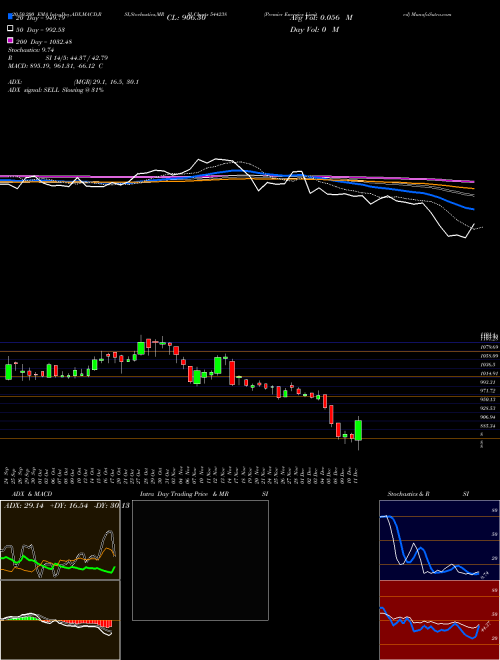Click the white 50 Day EMA legend square
This screenshot has width=500, height=660.
click(x=10, y=29)
